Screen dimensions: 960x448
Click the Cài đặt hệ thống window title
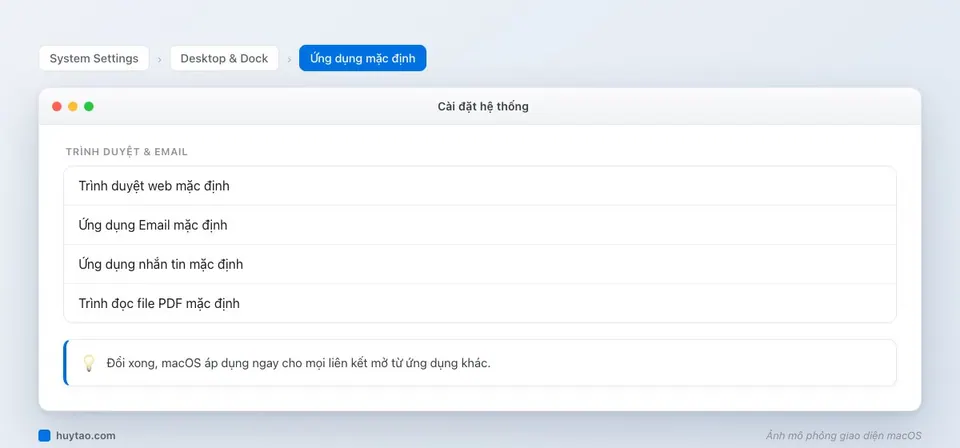click(x=483, y=106)
